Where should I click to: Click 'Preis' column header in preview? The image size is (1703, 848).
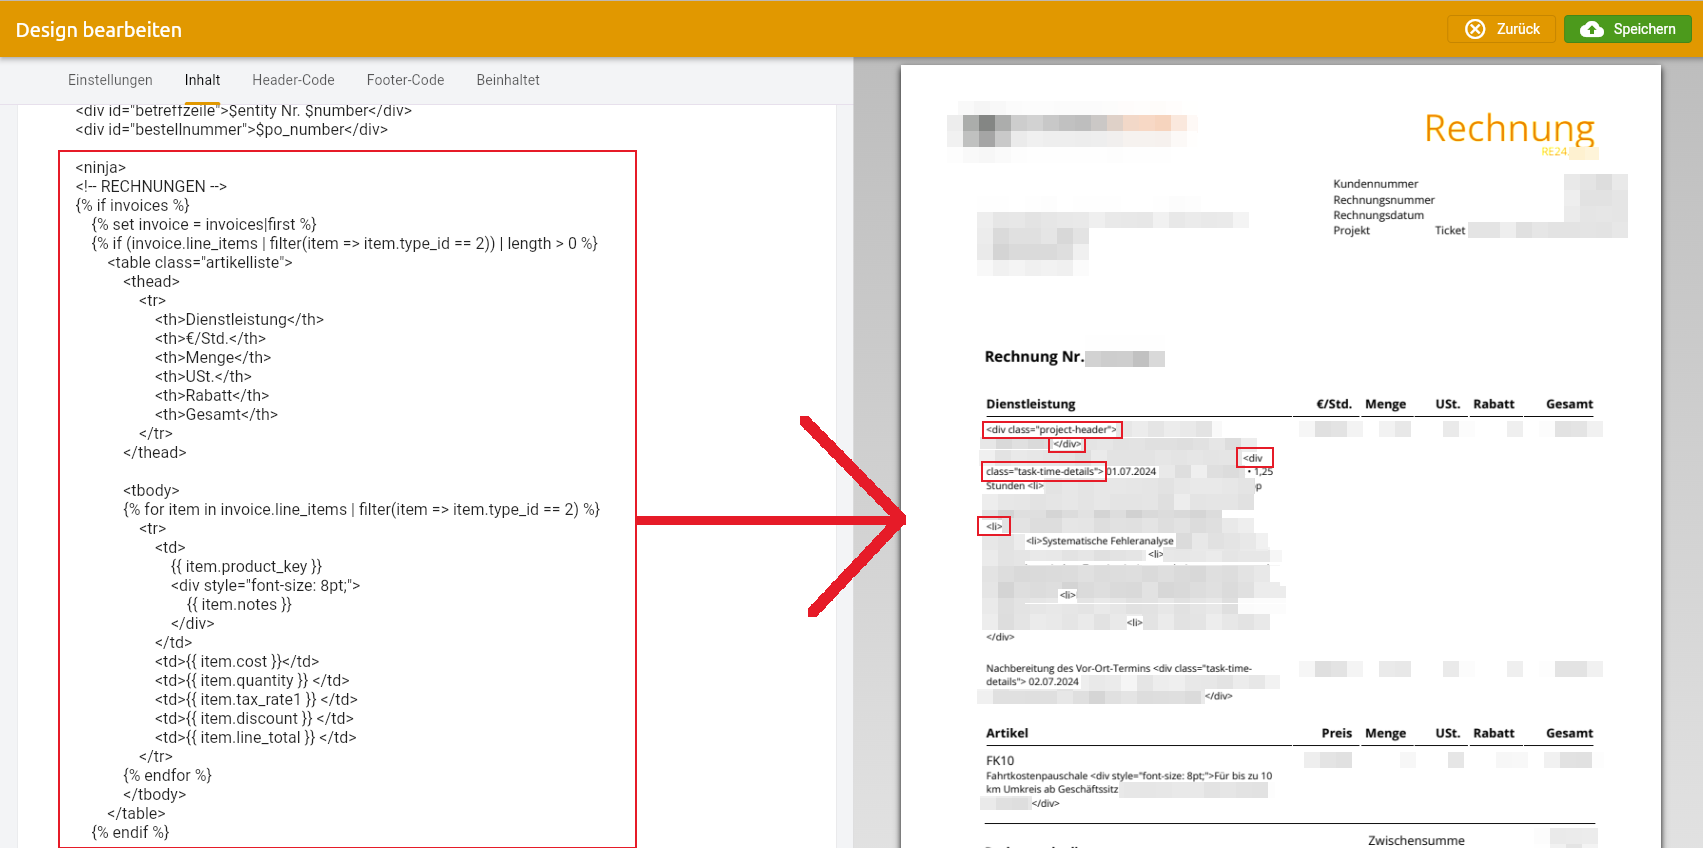(1336, 733)
